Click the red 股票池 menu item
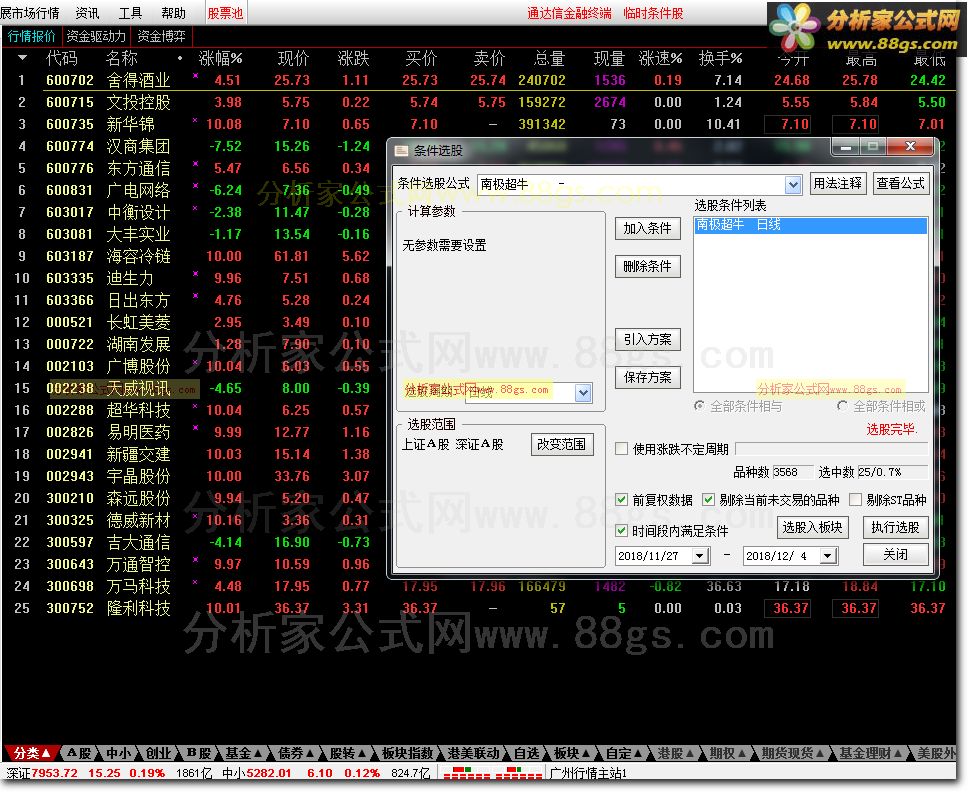Viewport: 969px width, 792px height. [x=224, y=13]
